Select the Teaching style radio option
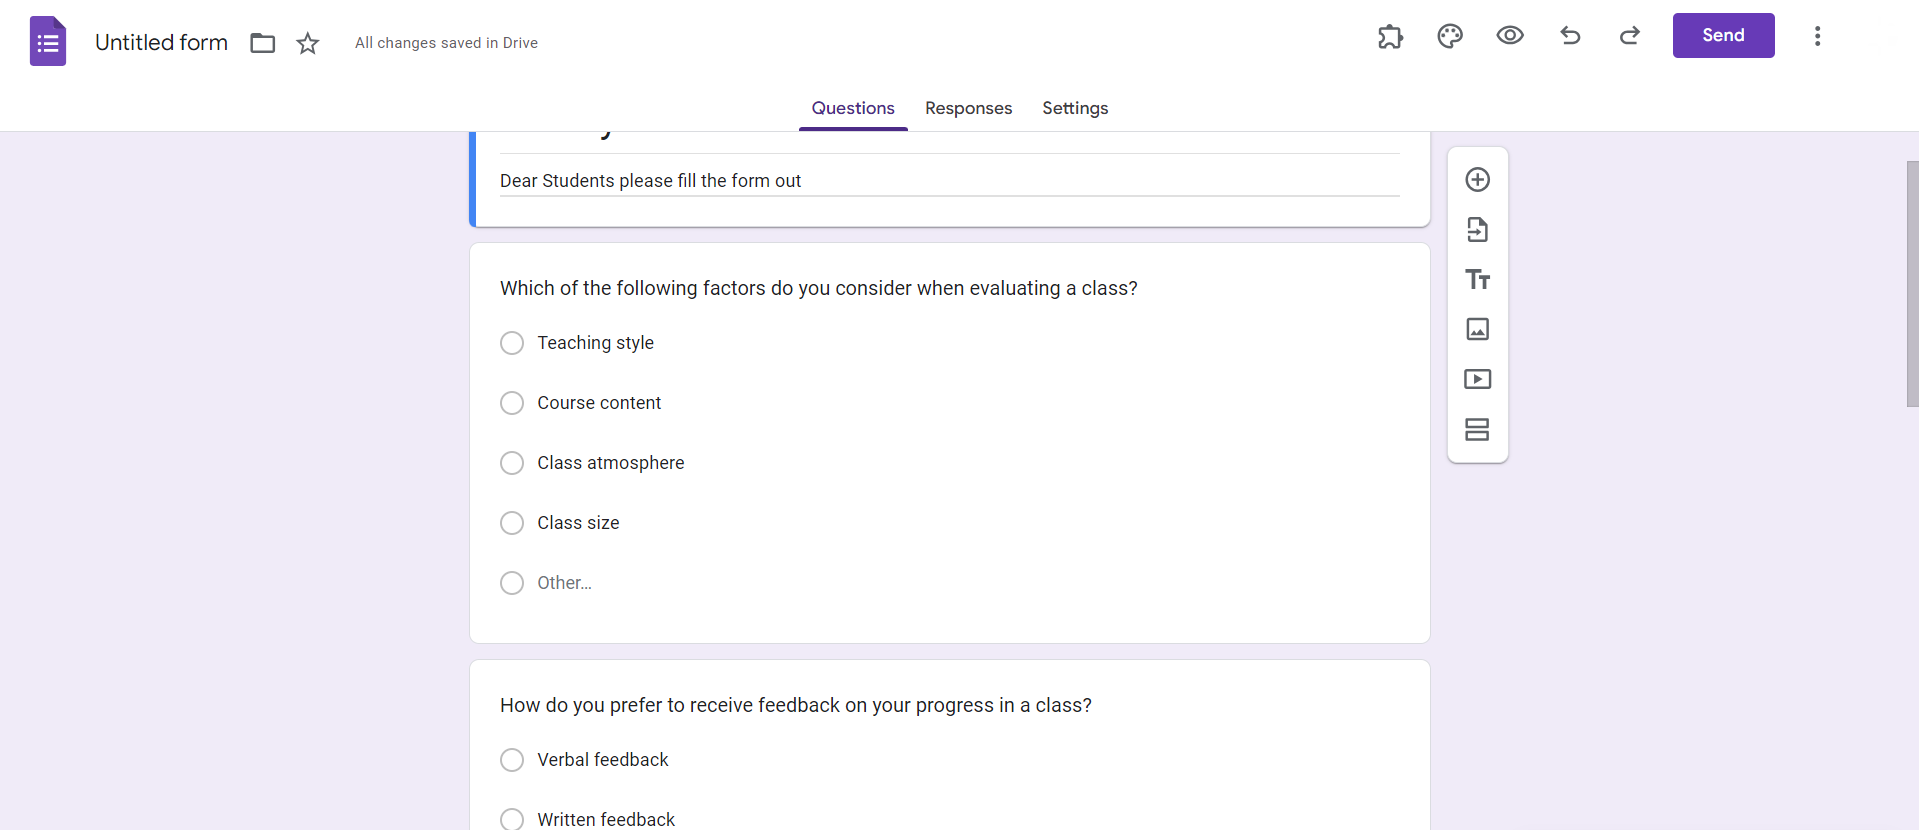Viewport: 1919px width, 830px height. point(512,343)
